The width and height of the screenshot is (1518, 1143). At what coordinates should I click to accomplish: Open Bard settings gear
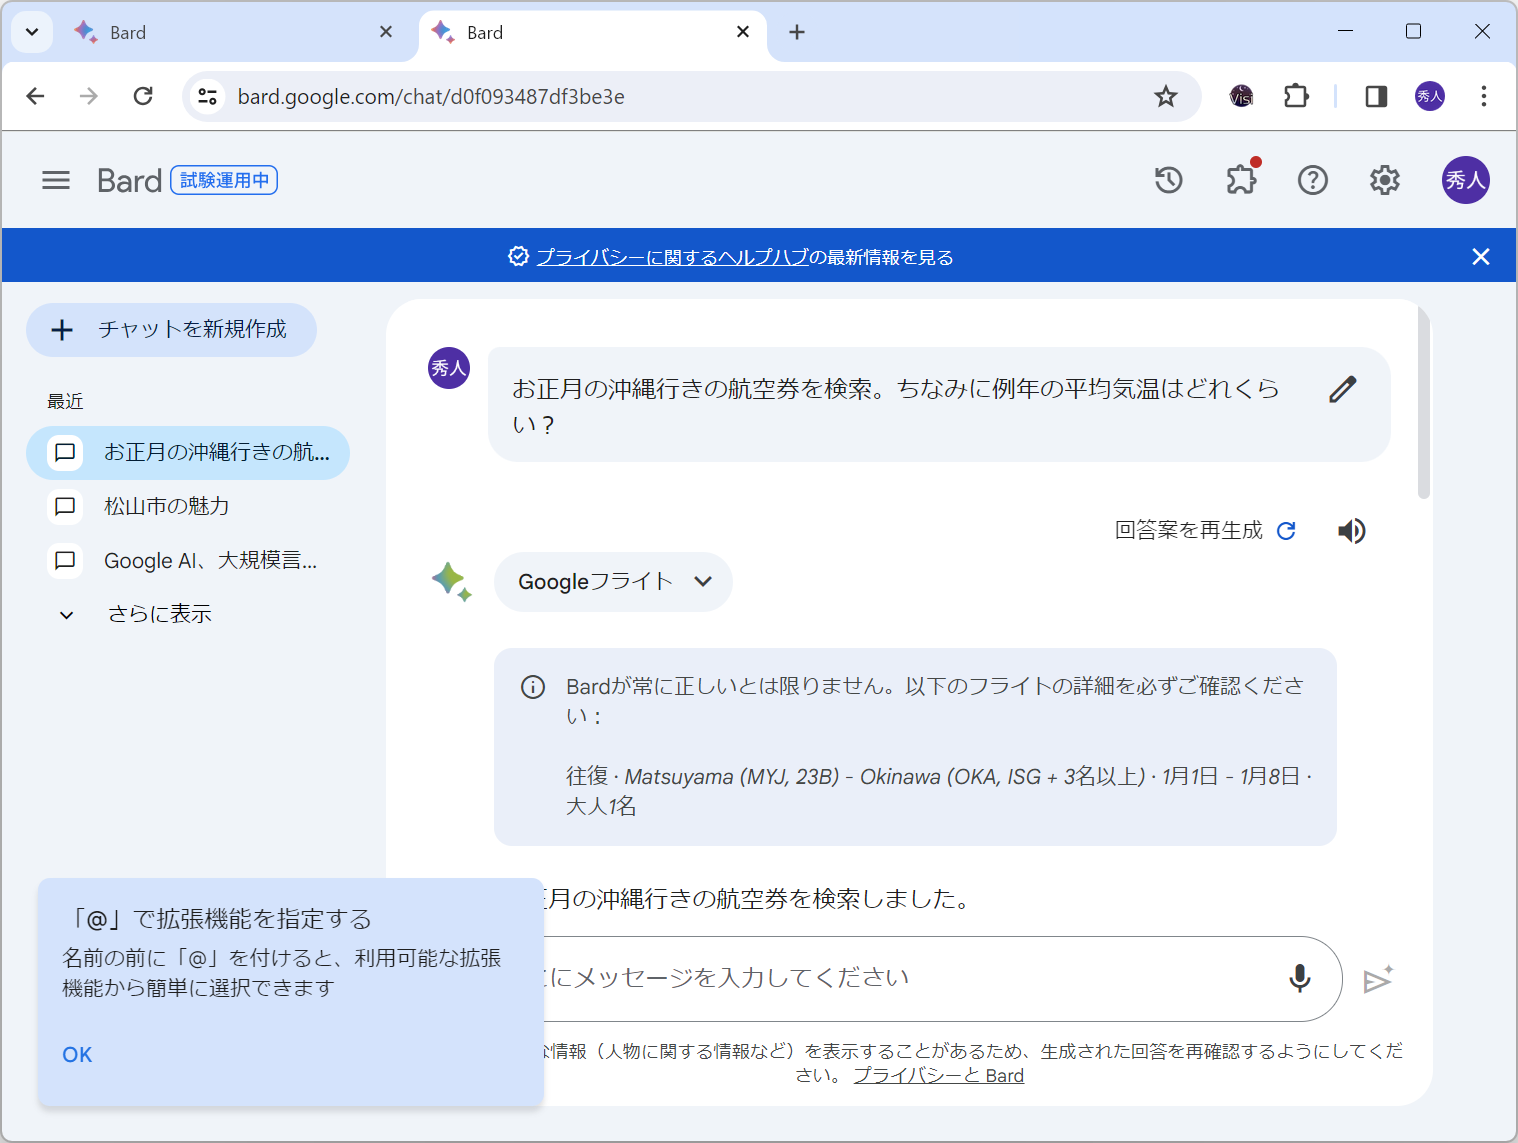[1384, 180]
